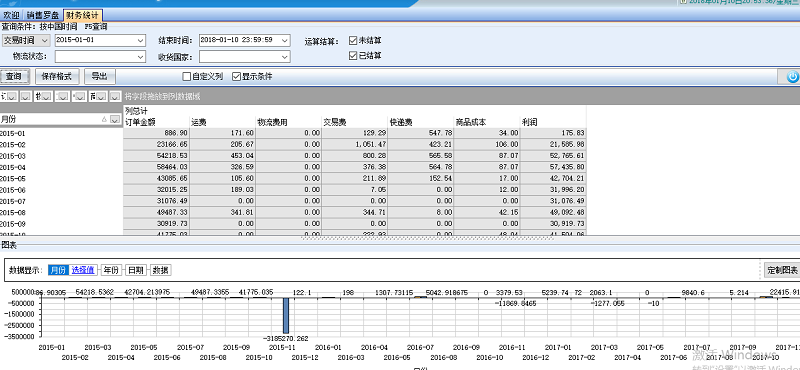Click the 定制图表 button
The width and height of the screenshot is (800, 370).
point(782,270)
